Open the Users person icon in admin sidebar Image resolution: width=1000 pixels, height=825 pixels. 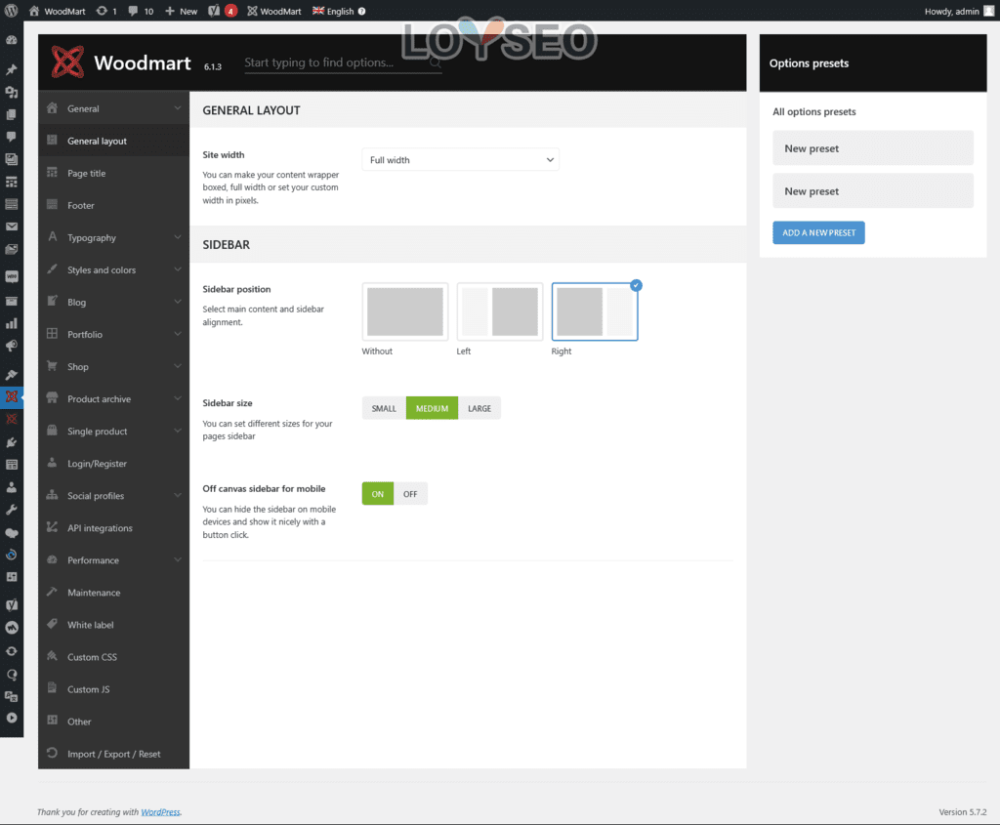[11, 487]
